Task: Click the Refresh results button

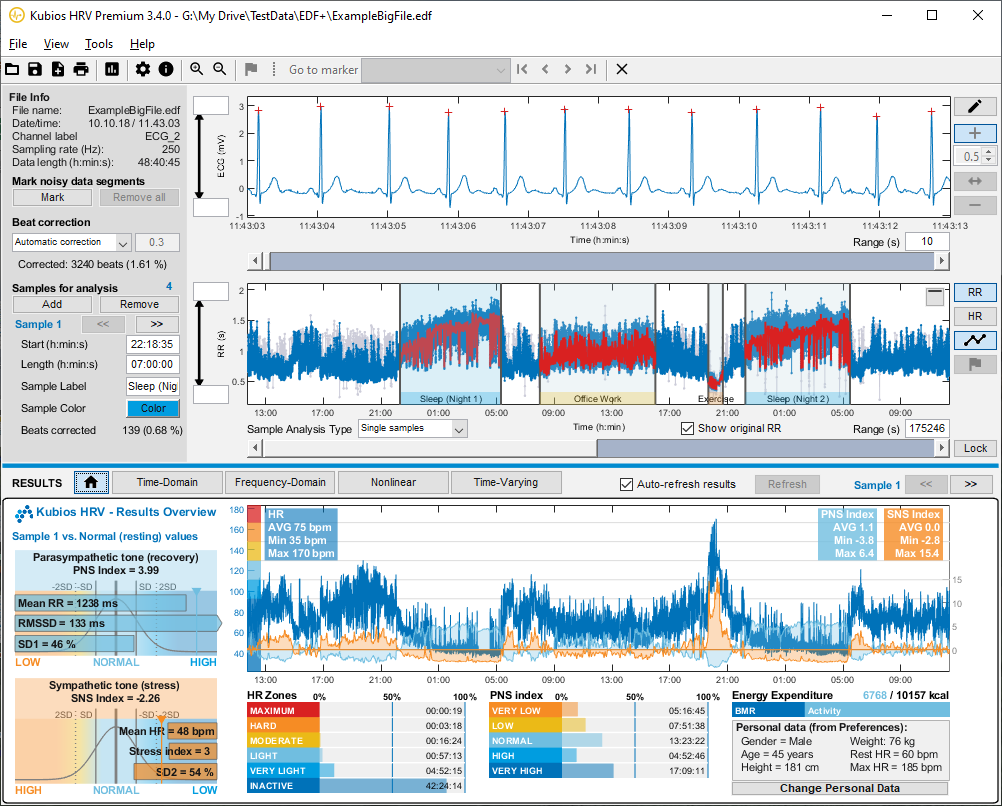Action: click(787, 484)
